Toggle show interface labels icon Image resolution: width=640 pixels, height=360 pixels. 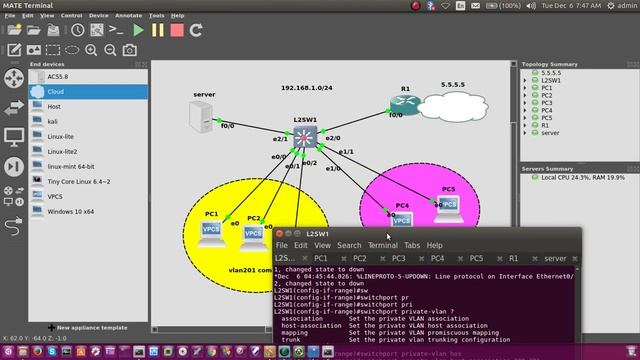(97, 30)
